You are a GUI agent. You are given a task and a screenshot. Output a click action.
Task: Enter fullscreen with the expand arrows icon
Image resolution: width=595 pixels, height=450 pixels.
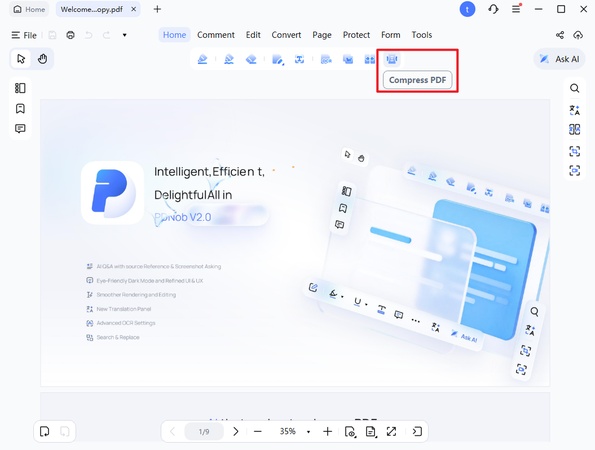391,431
